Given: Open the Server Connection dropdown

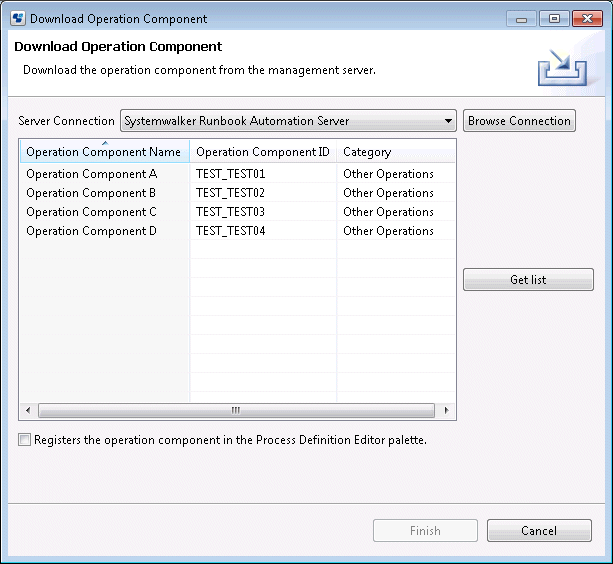Looking at the screenshot, I should coord(289,121).
